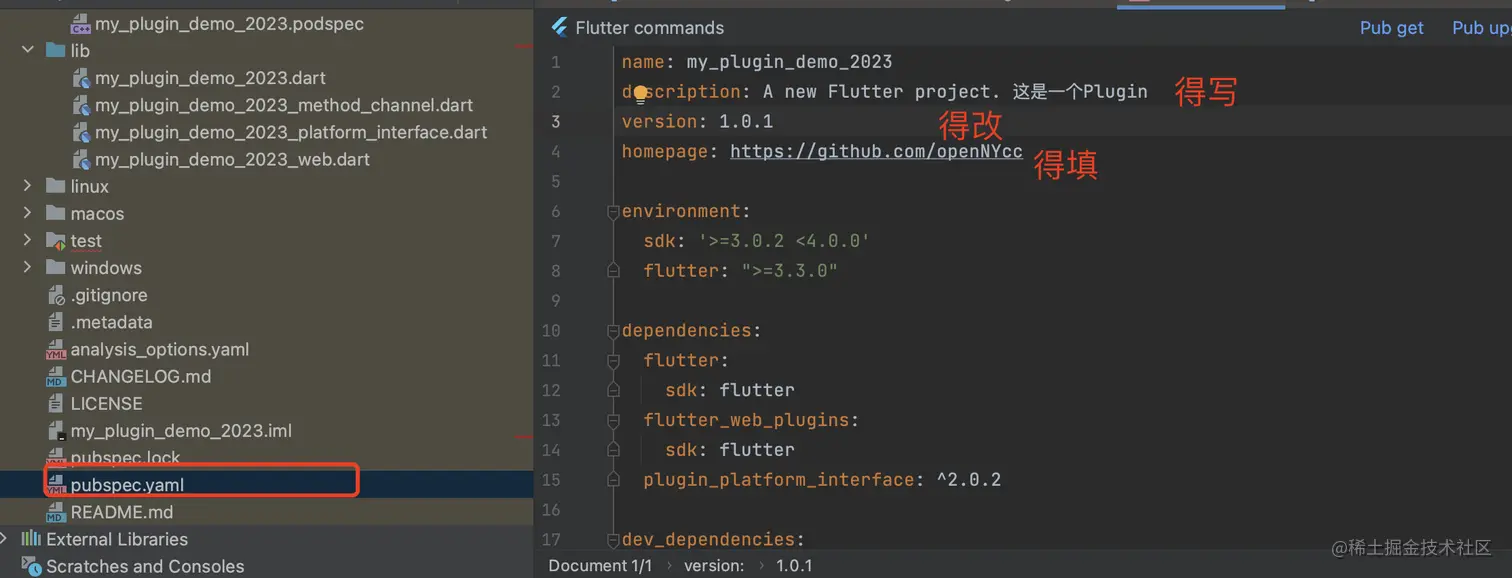This screenshot has width=1512, height=578.
Task: Fold the environment block in editor
Action: click(x=612, y=212)
